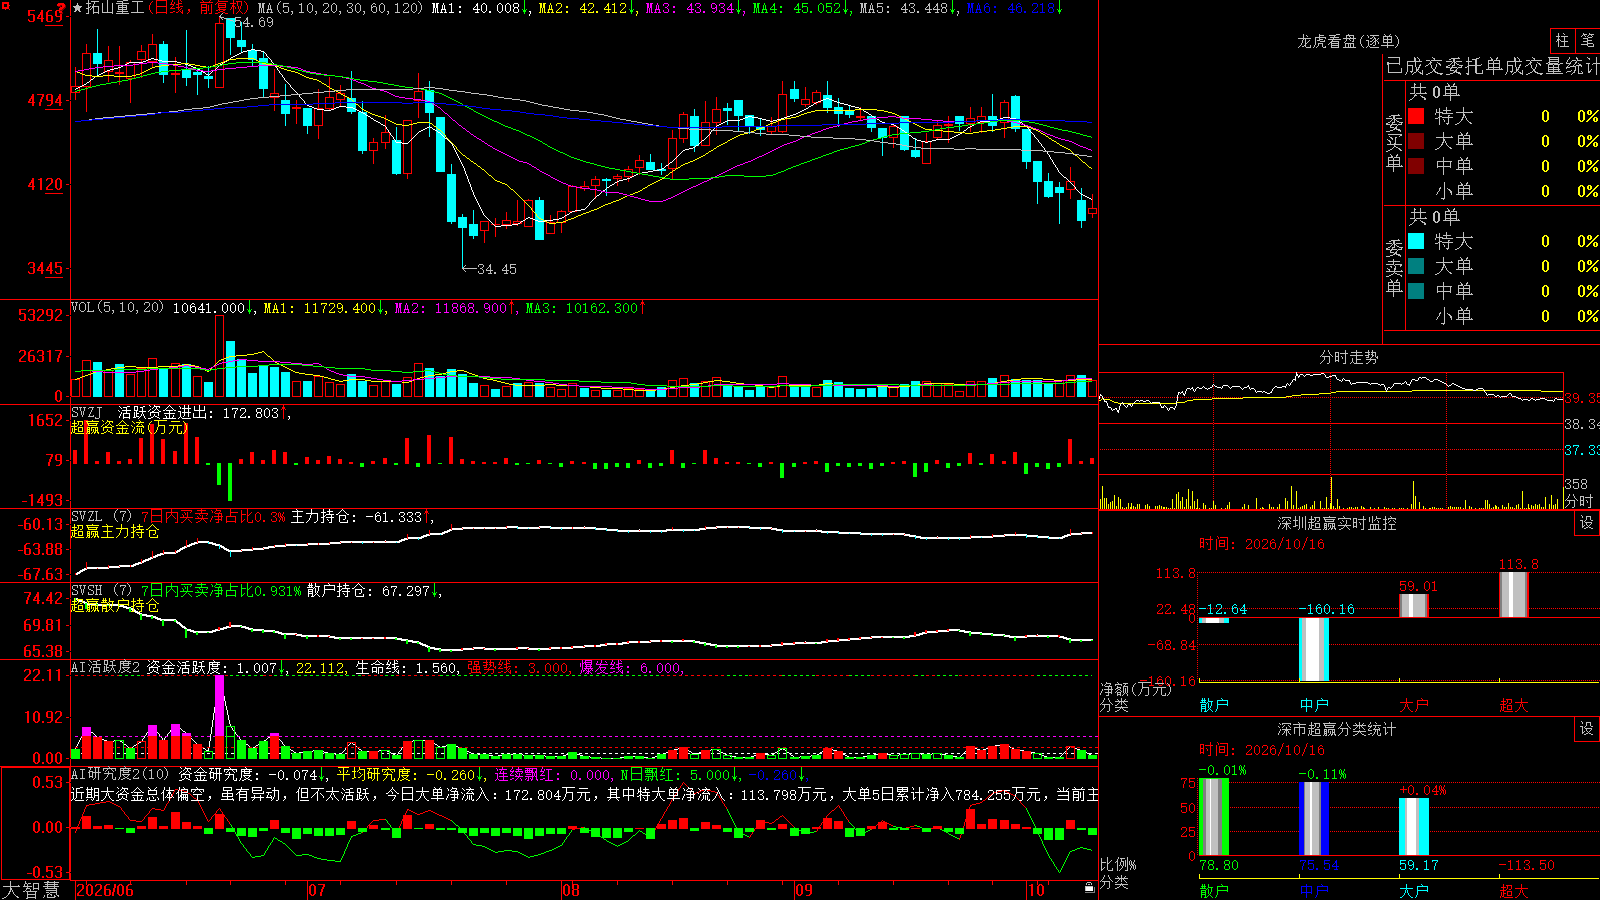Click the 超赢散户持仓 label
Image resolution: width=1600 pixels, height=900 pixels.
click(x=115, y=606)
